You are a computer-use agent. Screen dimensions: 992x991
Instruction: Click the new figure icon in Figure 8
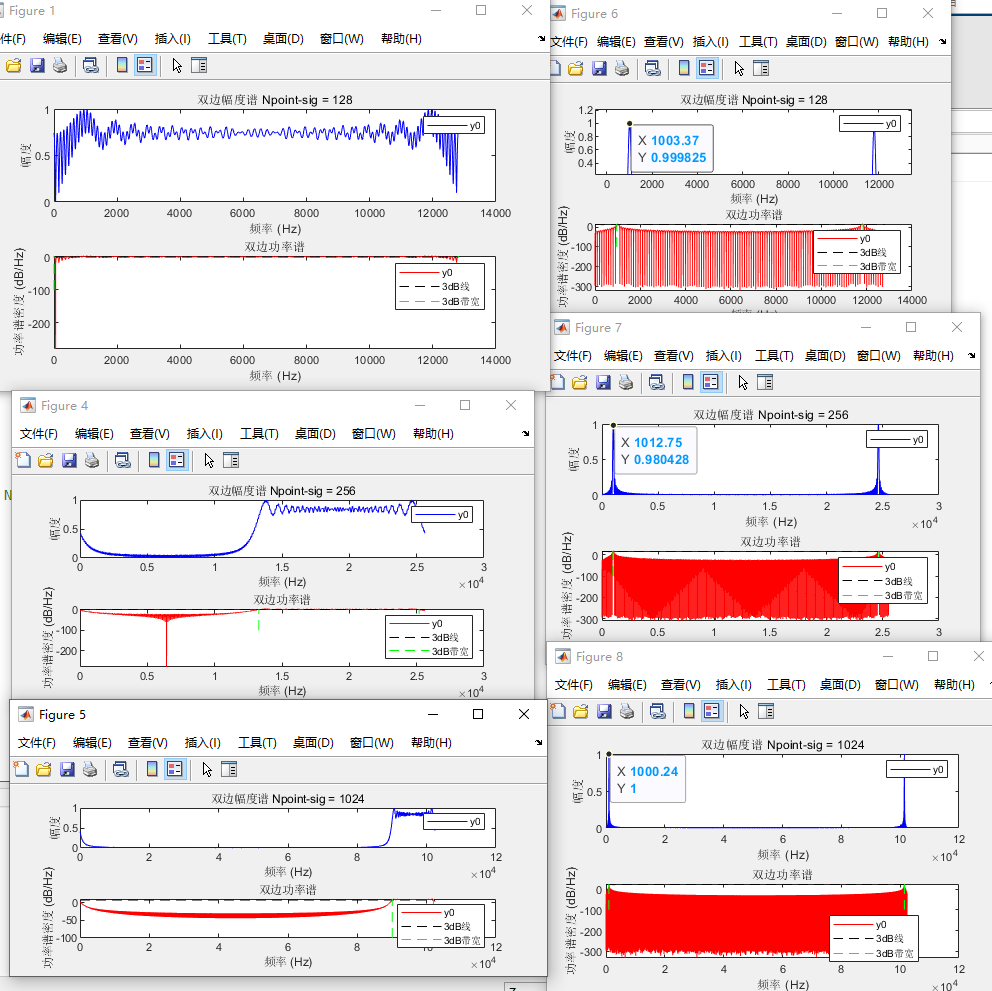(x=558, y=711)
